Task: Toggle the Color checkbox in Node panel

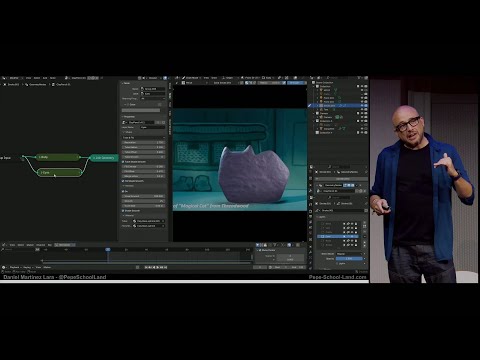Action: click(128, 104)
